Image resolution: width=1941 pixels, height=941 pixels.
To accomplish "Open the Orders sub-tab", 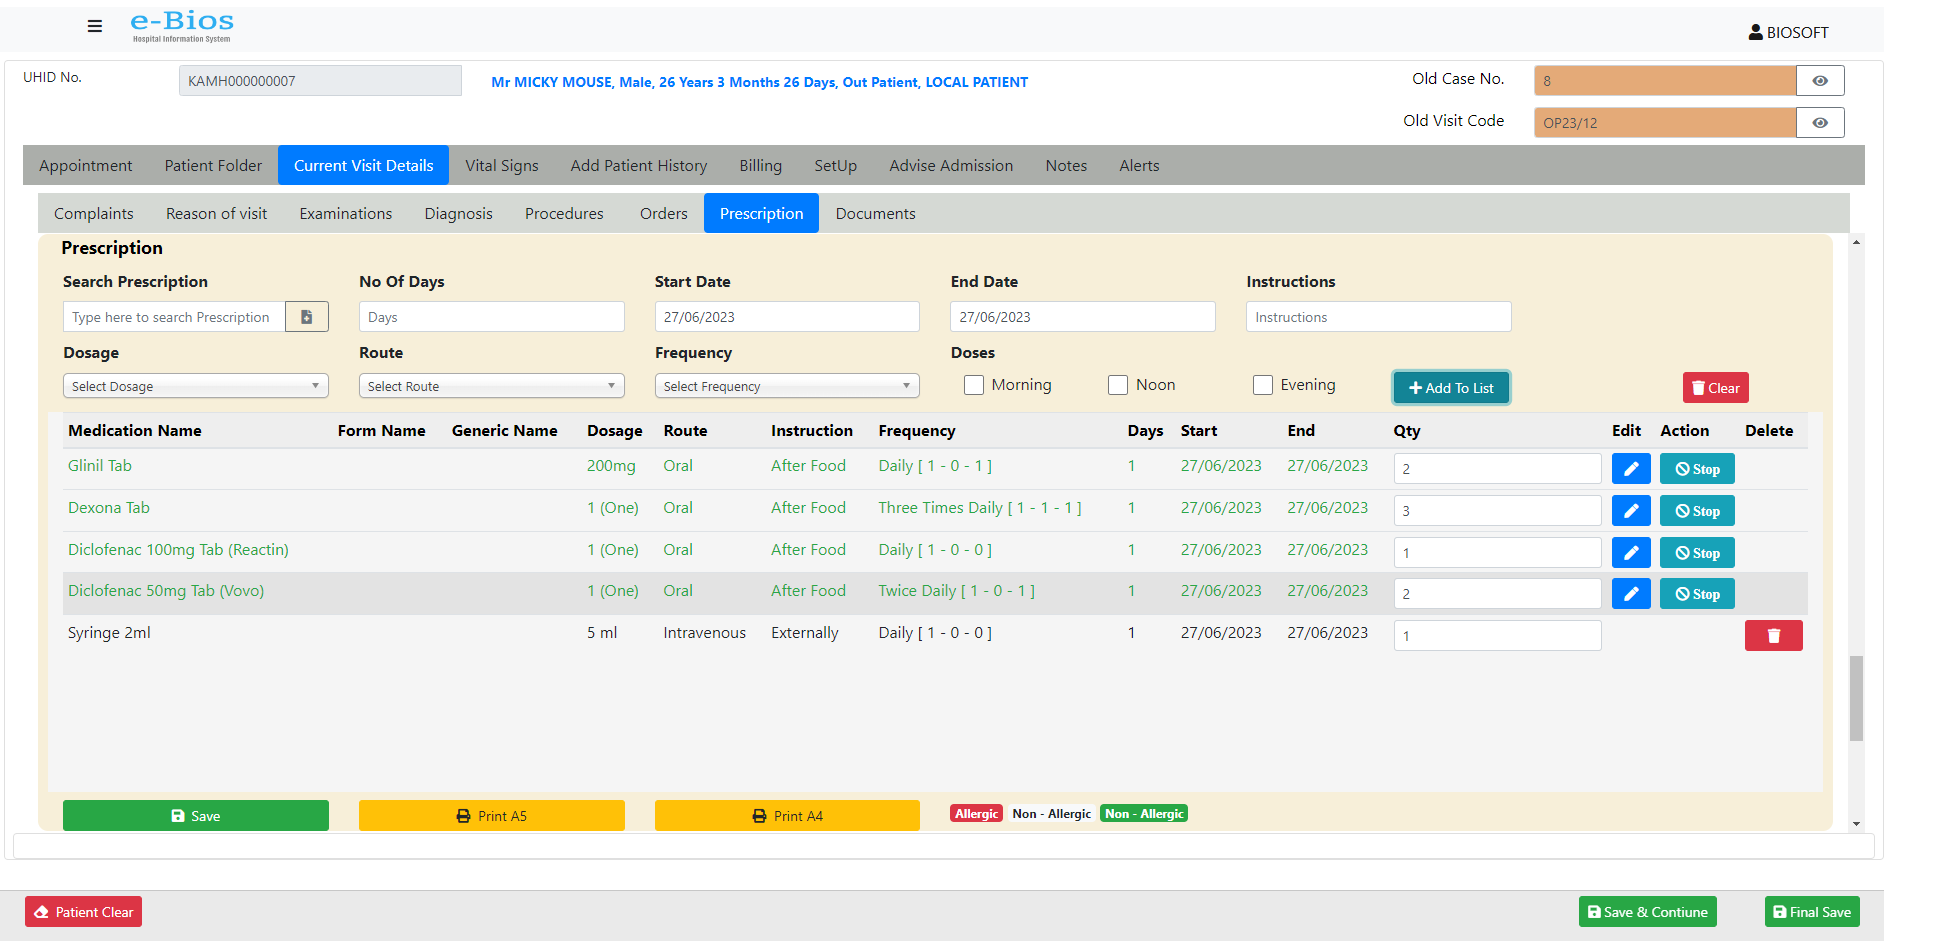I will point(664,214).
